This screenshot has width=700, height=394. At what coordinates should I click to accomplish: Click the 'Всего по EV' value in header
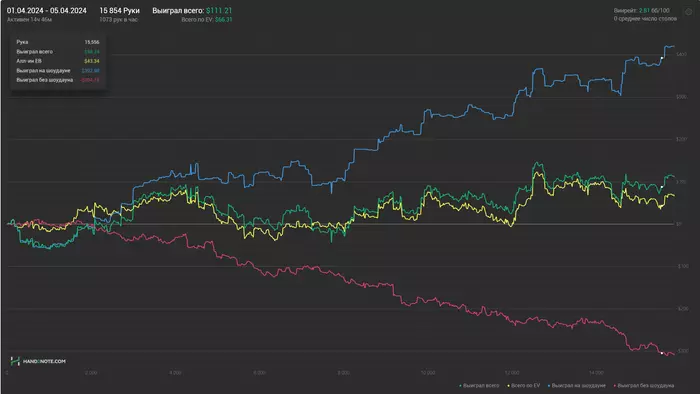207,20
